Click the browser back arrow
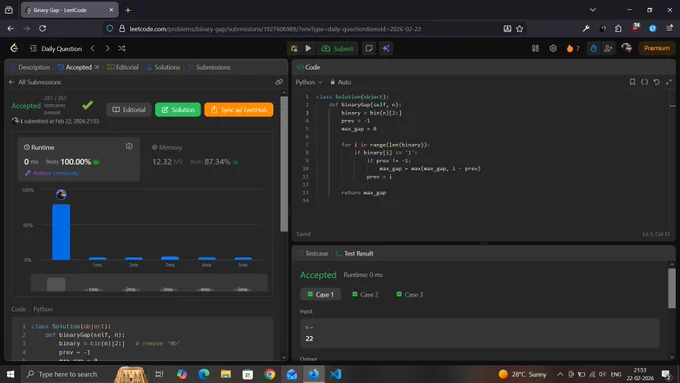Image resolution: width=680 pixels, height=383 pixels. point(11,29)
